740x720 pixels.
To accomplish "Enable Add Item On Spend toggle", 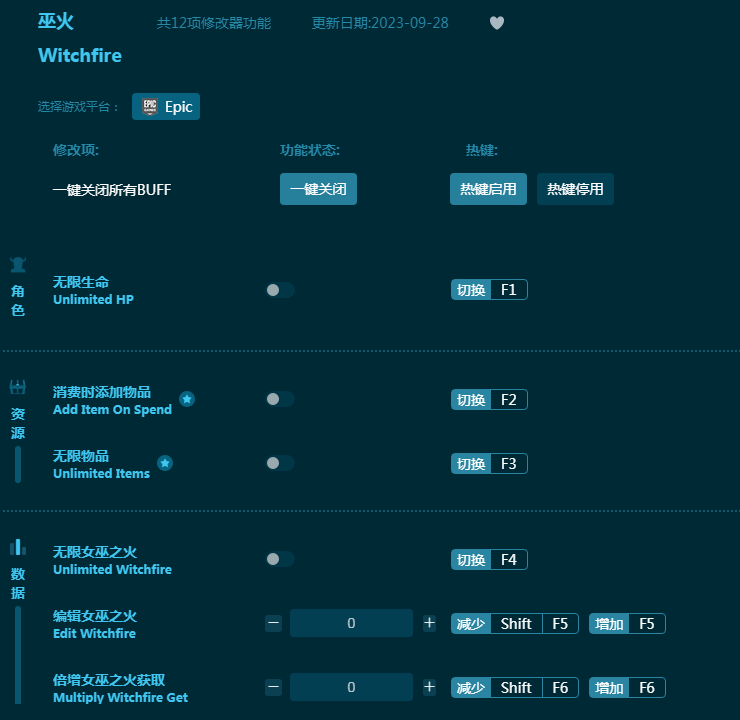I will [279, 399].
